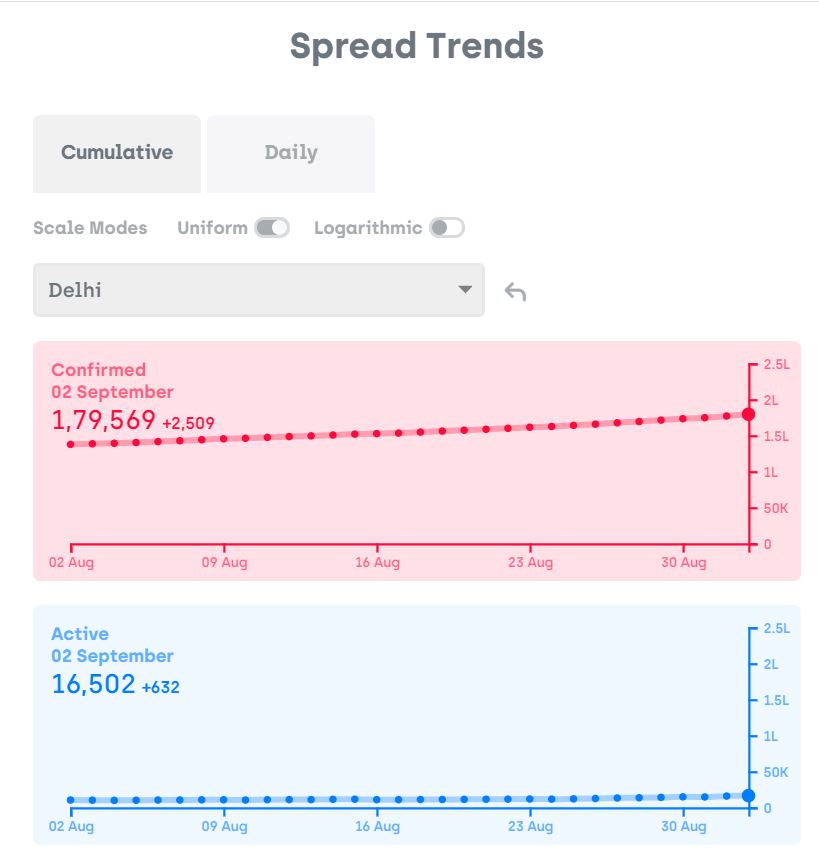Click the dropdown arrow in Delhi selector
The image size is (819, 848).
tap(464, 290)
